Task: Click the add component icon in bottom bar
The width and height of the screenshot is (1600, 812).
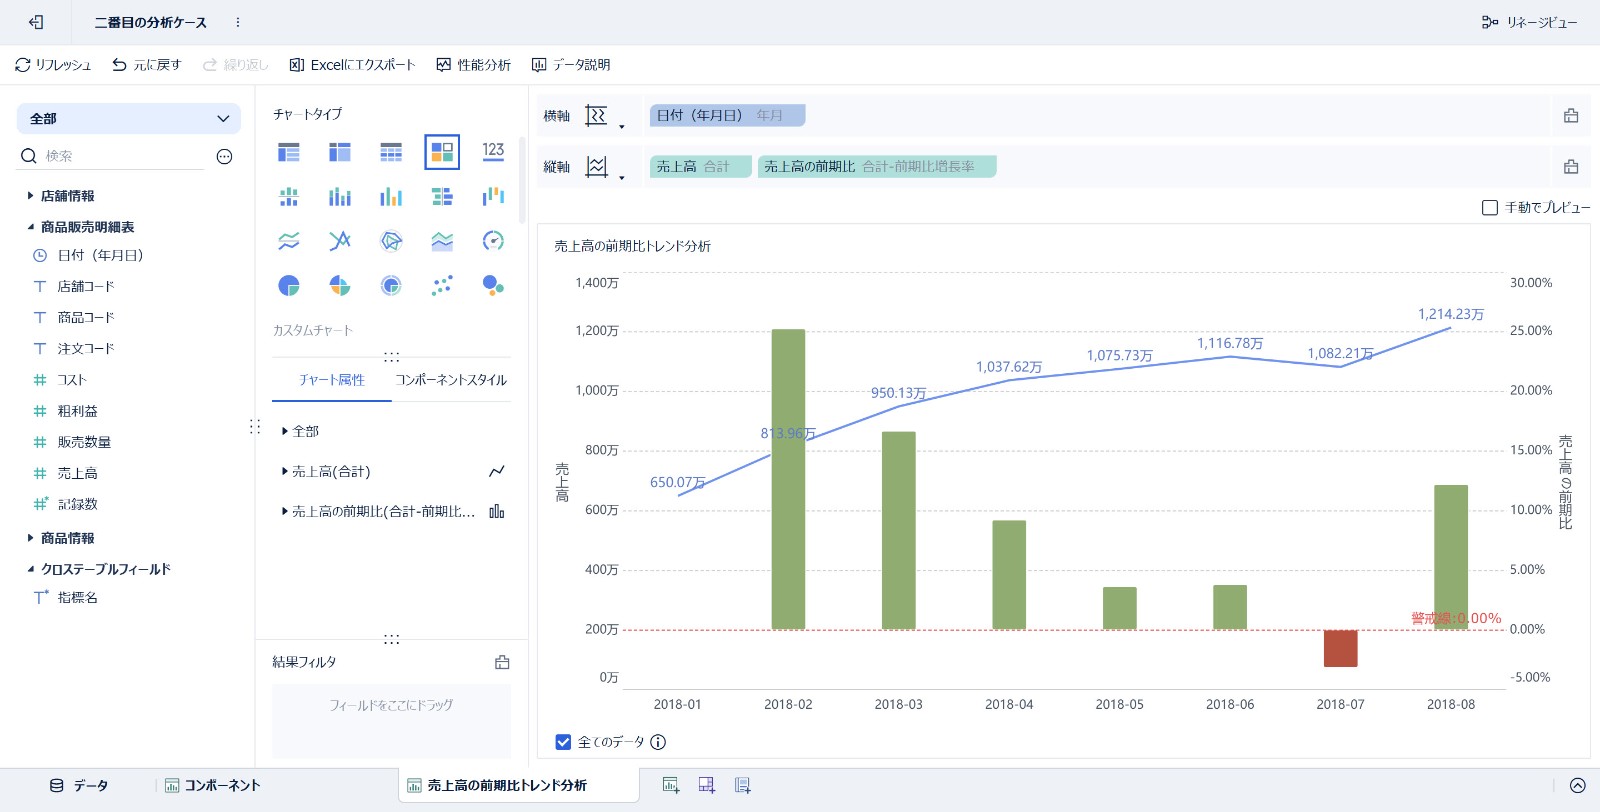Action: (671, 785)
